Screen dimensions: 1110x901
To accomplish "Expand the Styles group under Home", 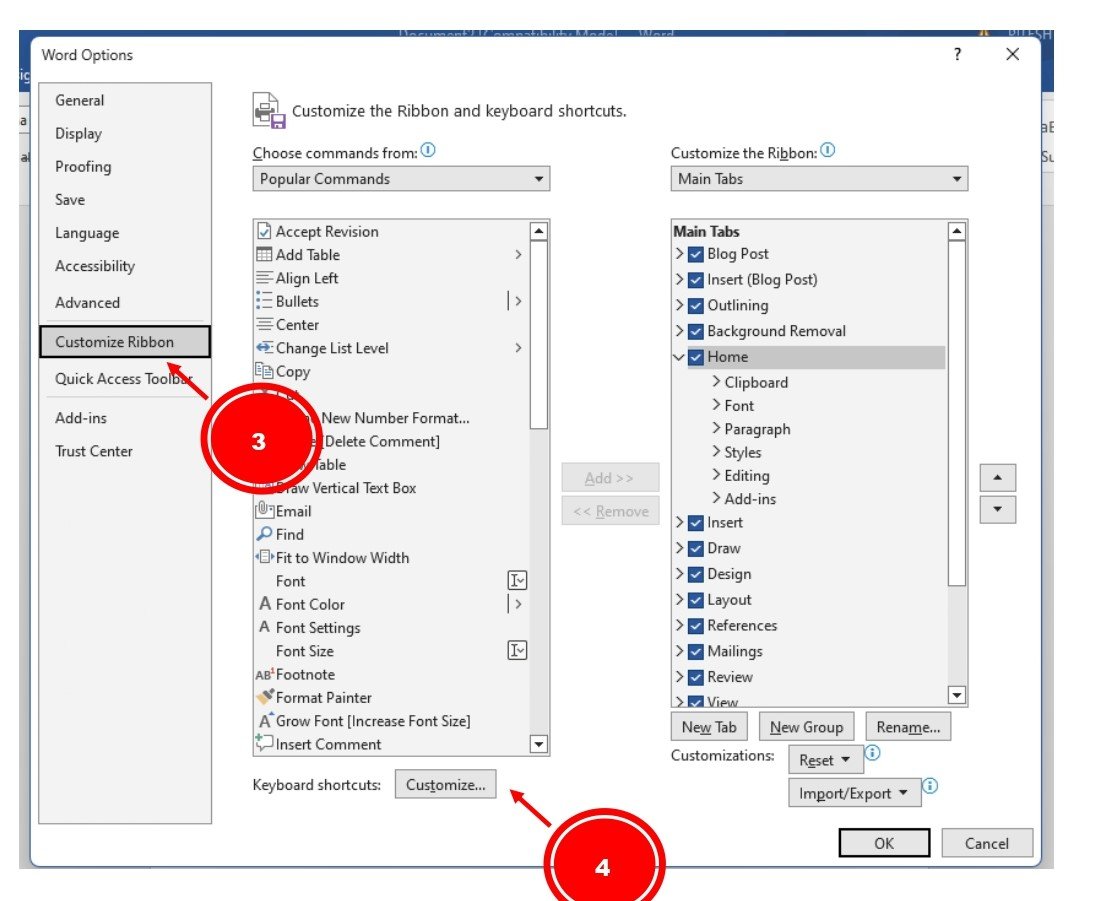I will click(716, 452).
